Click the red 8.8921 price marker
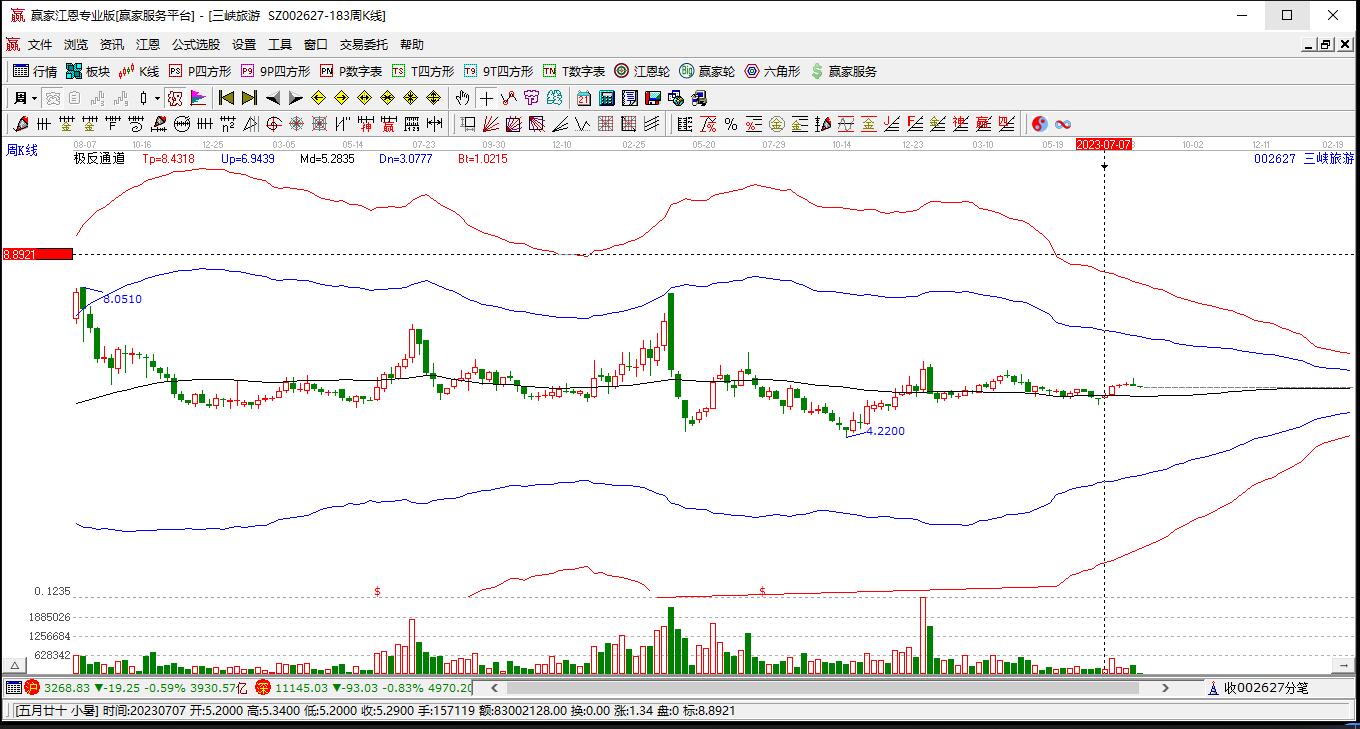Viewport: 1360px width, 729px height. pos(37,255)
